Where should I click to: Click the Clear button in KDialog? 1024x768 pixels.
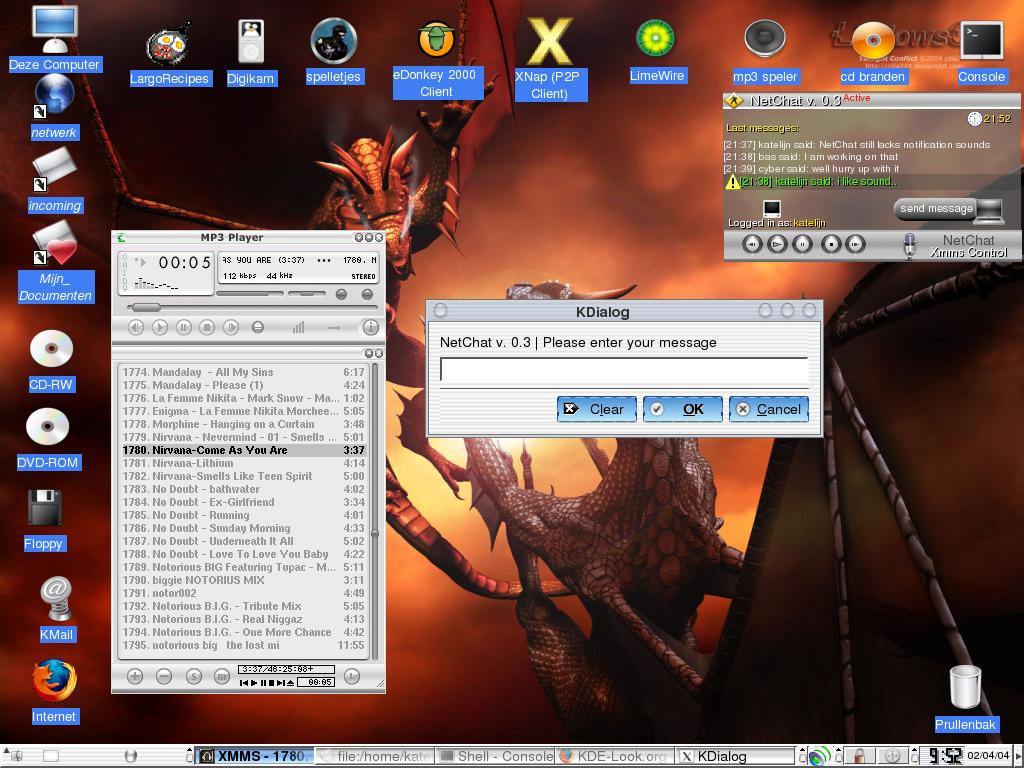(x=596, y=409)
